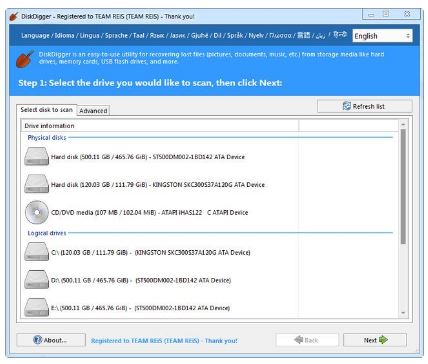Minimize the DiskDigger window
Viewport: 428px width, 364px height.
click(371, 14)
